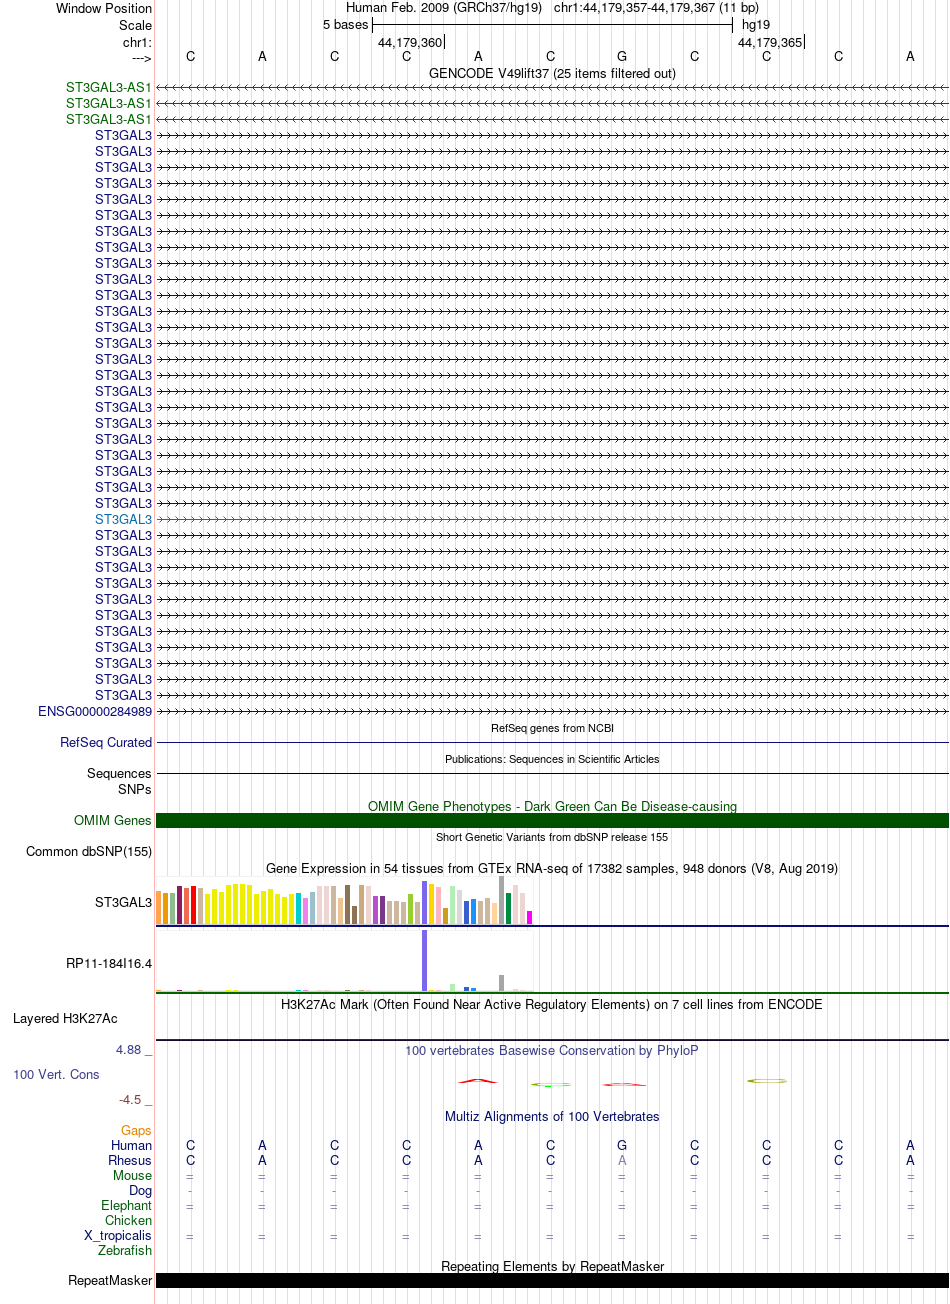Open the GENCODE V49lift37 track title
The width and height of the screenshot is (950, 1304).
[x=552, y=73]
